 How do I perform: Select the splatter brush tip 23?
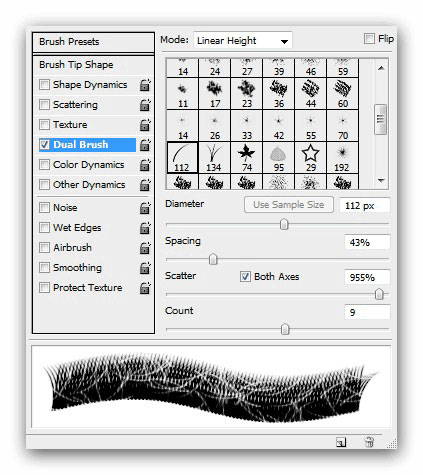[246, 94]
